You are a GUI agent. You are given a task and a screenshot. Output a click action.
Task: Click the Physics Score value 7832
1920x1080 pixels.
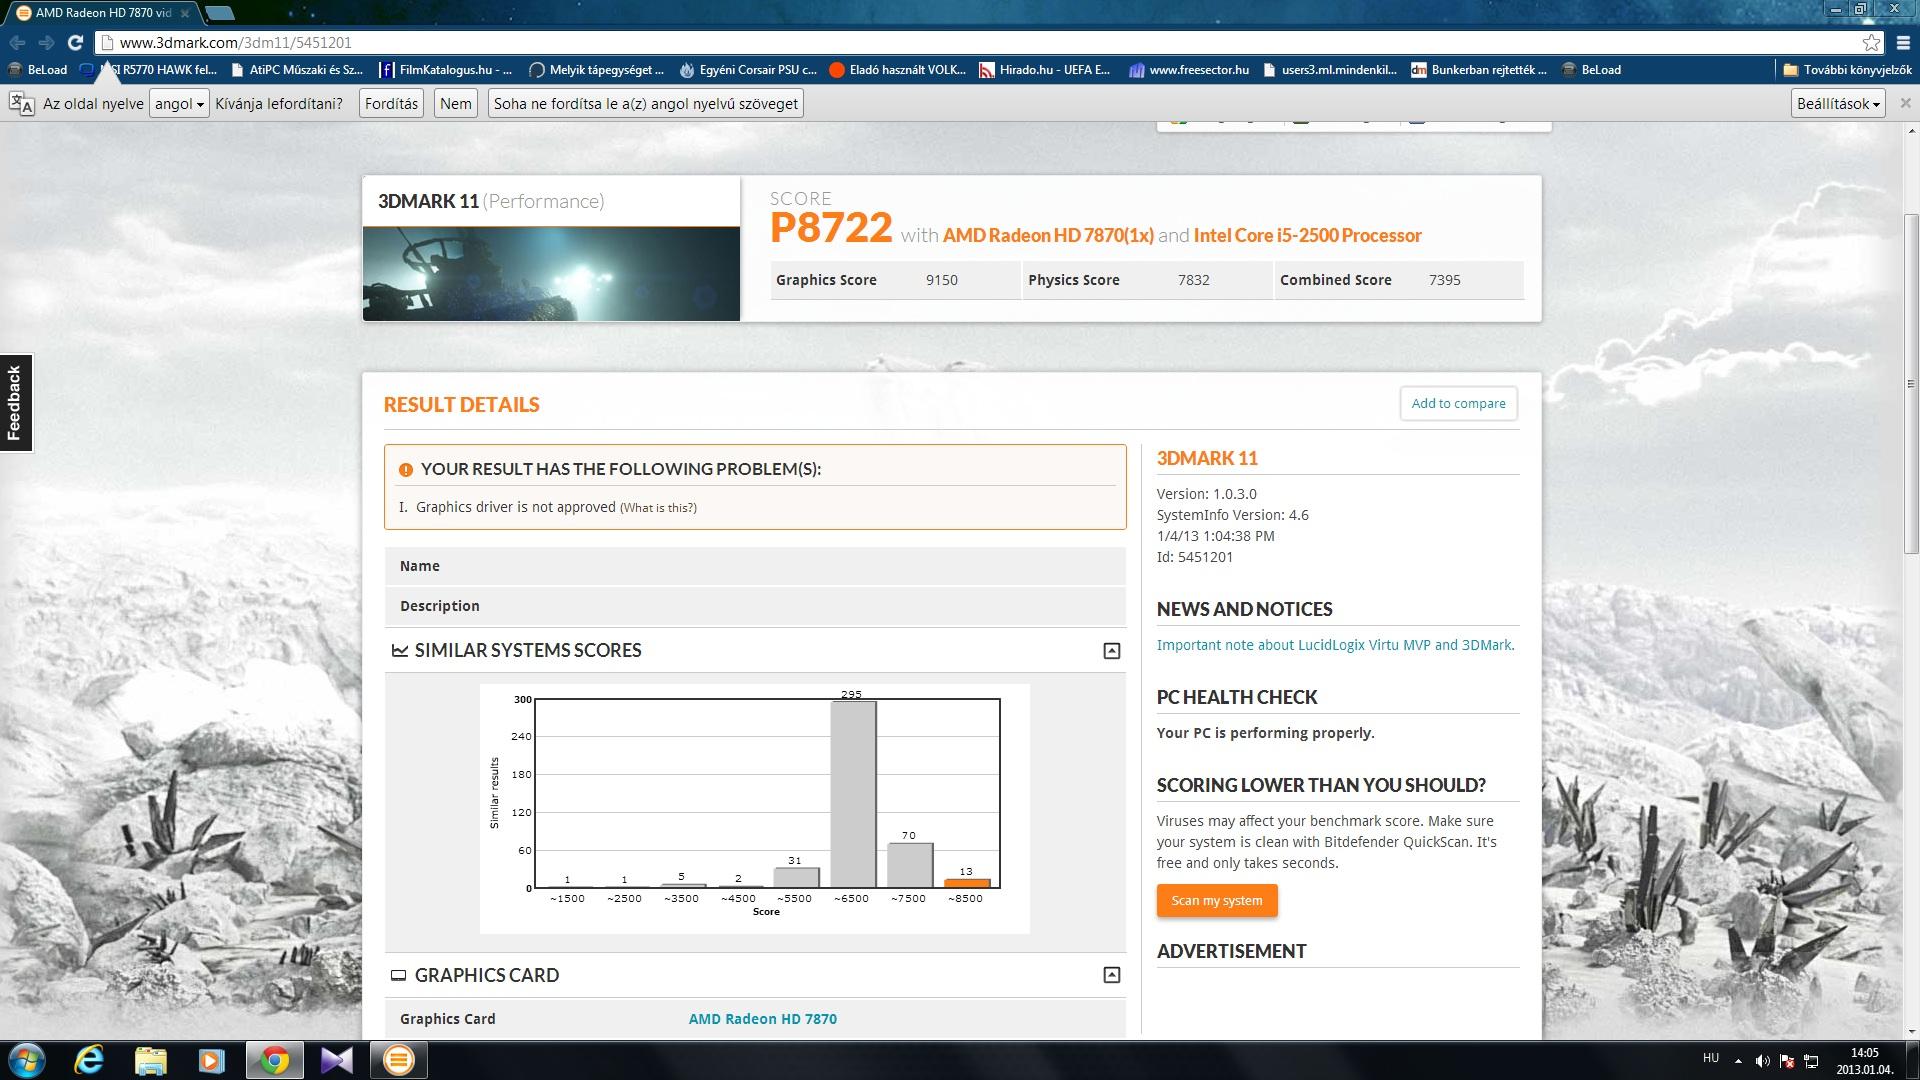click(1193, 280)
